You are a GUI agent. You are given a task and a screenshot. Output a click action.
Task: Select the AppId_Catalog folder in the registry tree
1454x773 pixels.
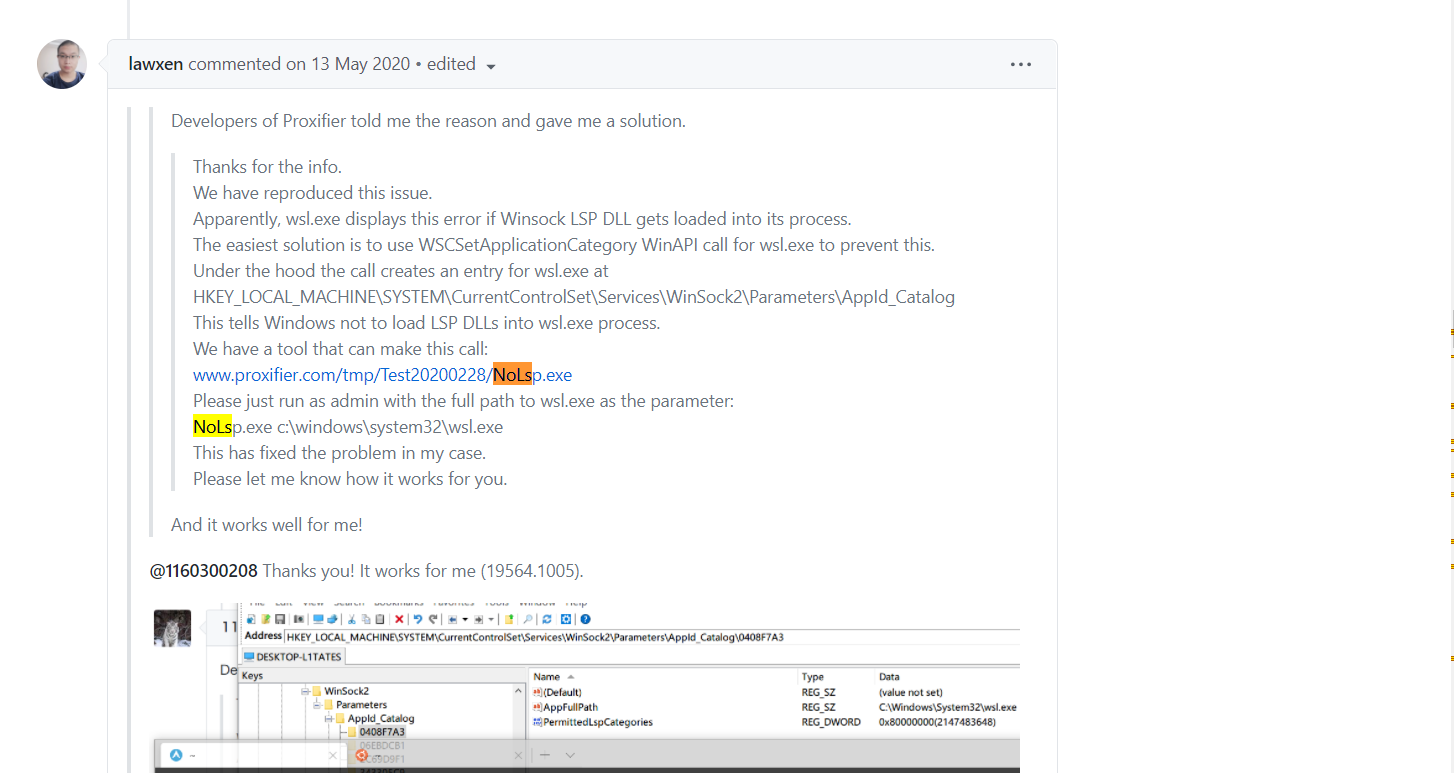pos(374,718)
